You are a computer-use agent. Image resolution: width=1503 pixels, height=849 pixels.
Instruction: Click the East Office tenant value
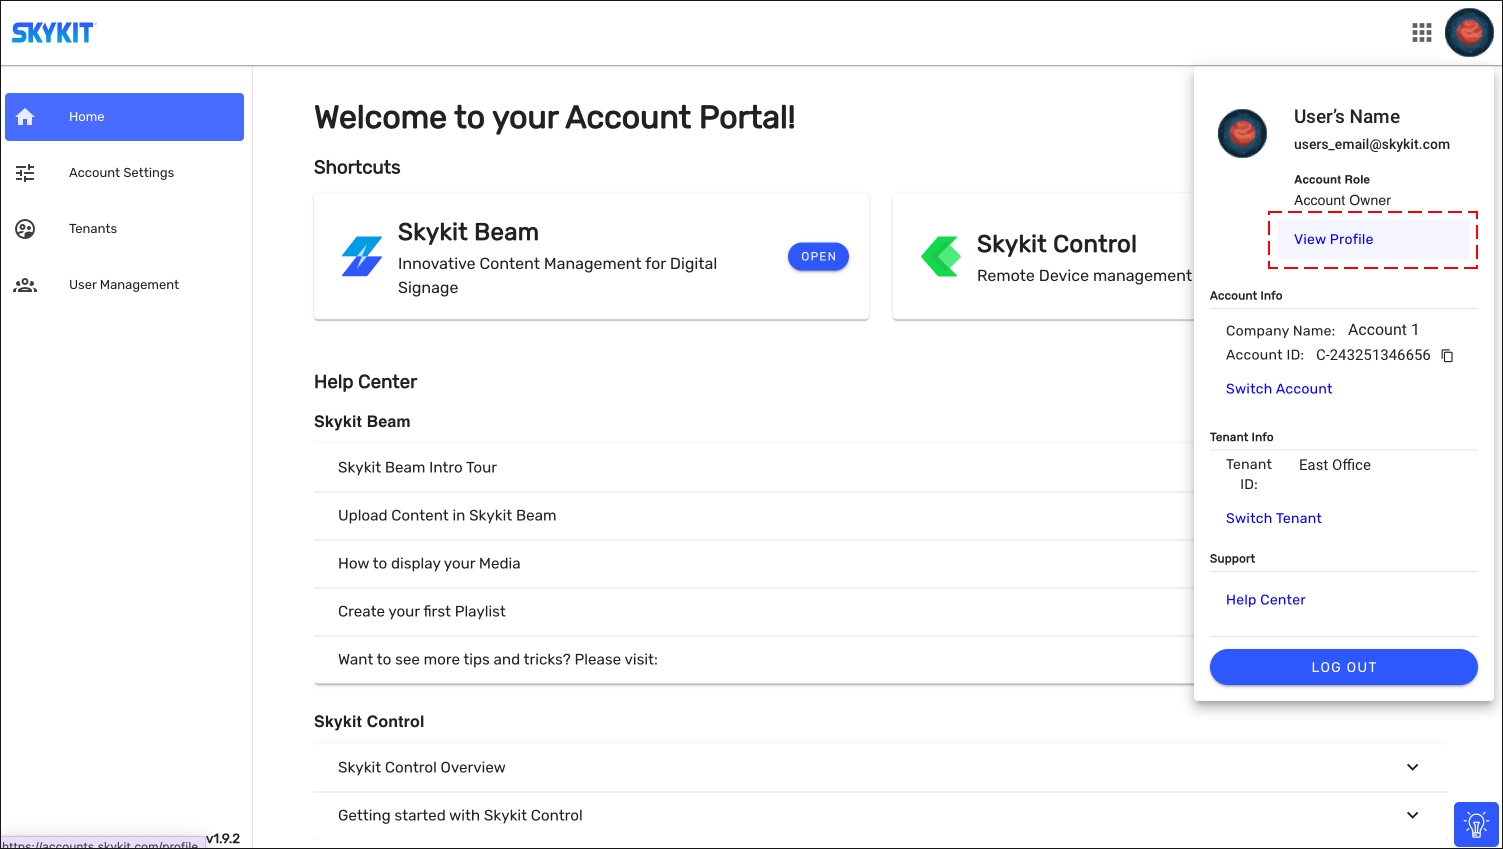coord(1335,465)
